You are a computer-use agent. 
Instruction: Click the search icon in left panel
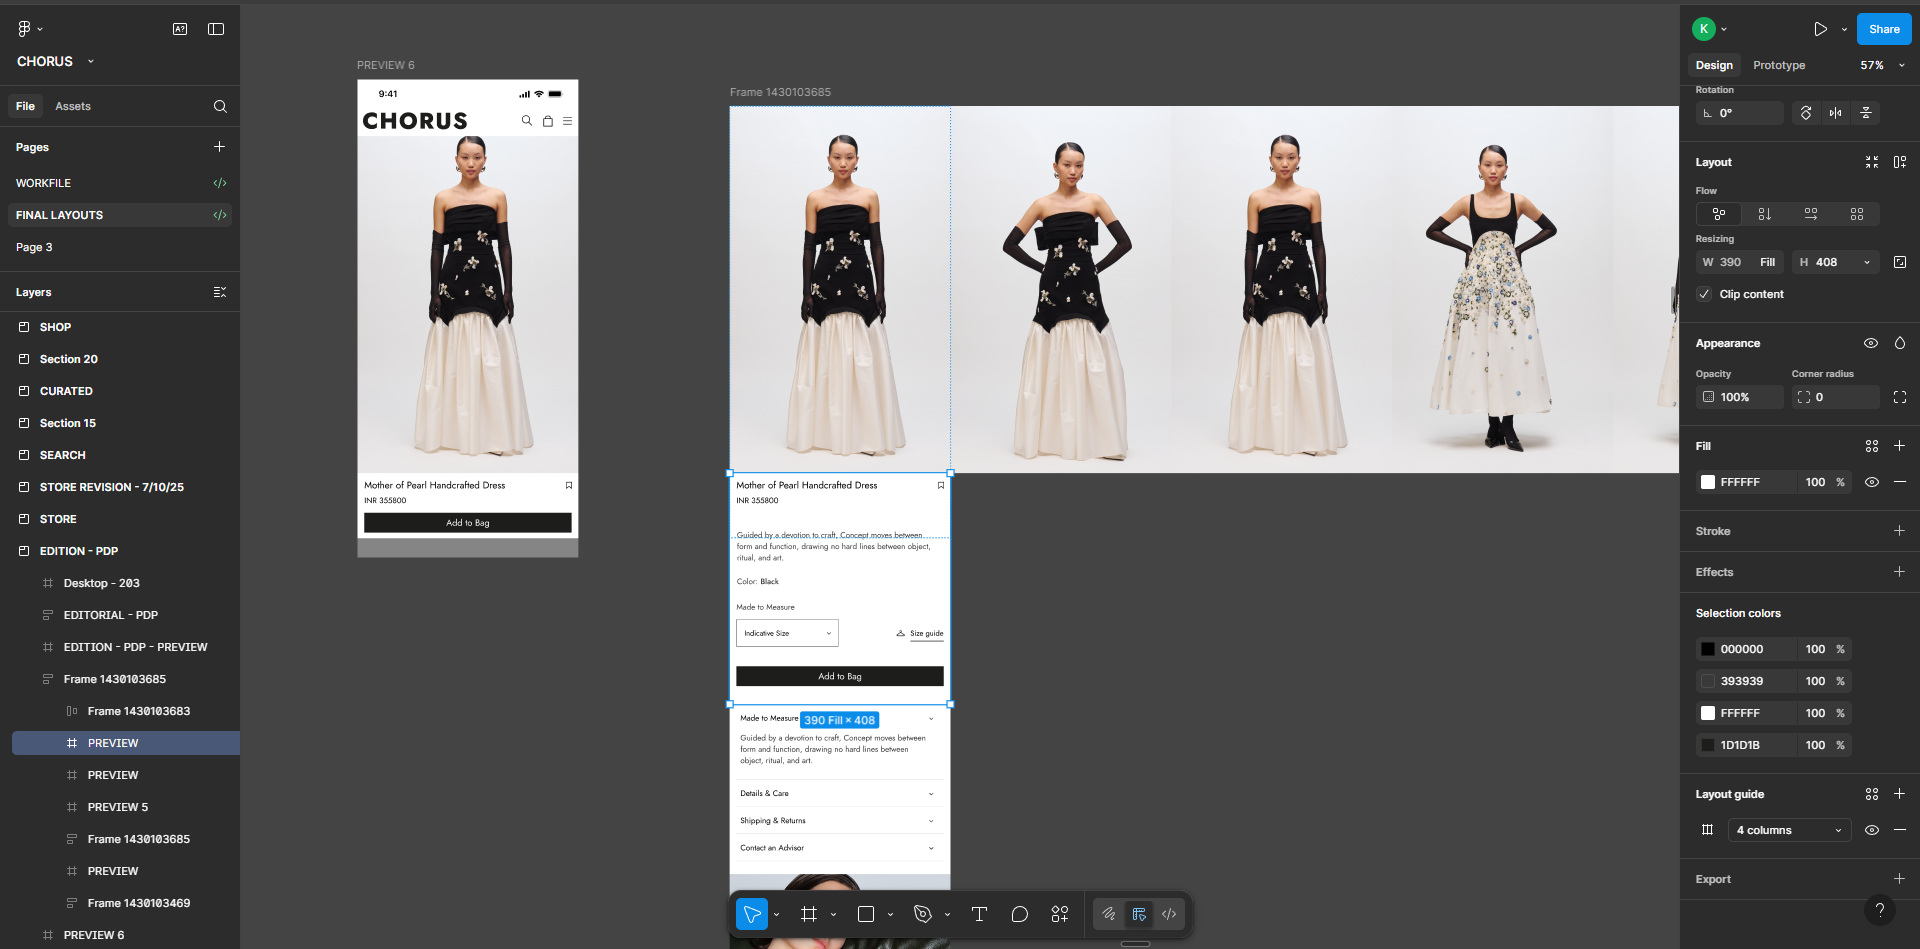[x=220, y=106]
